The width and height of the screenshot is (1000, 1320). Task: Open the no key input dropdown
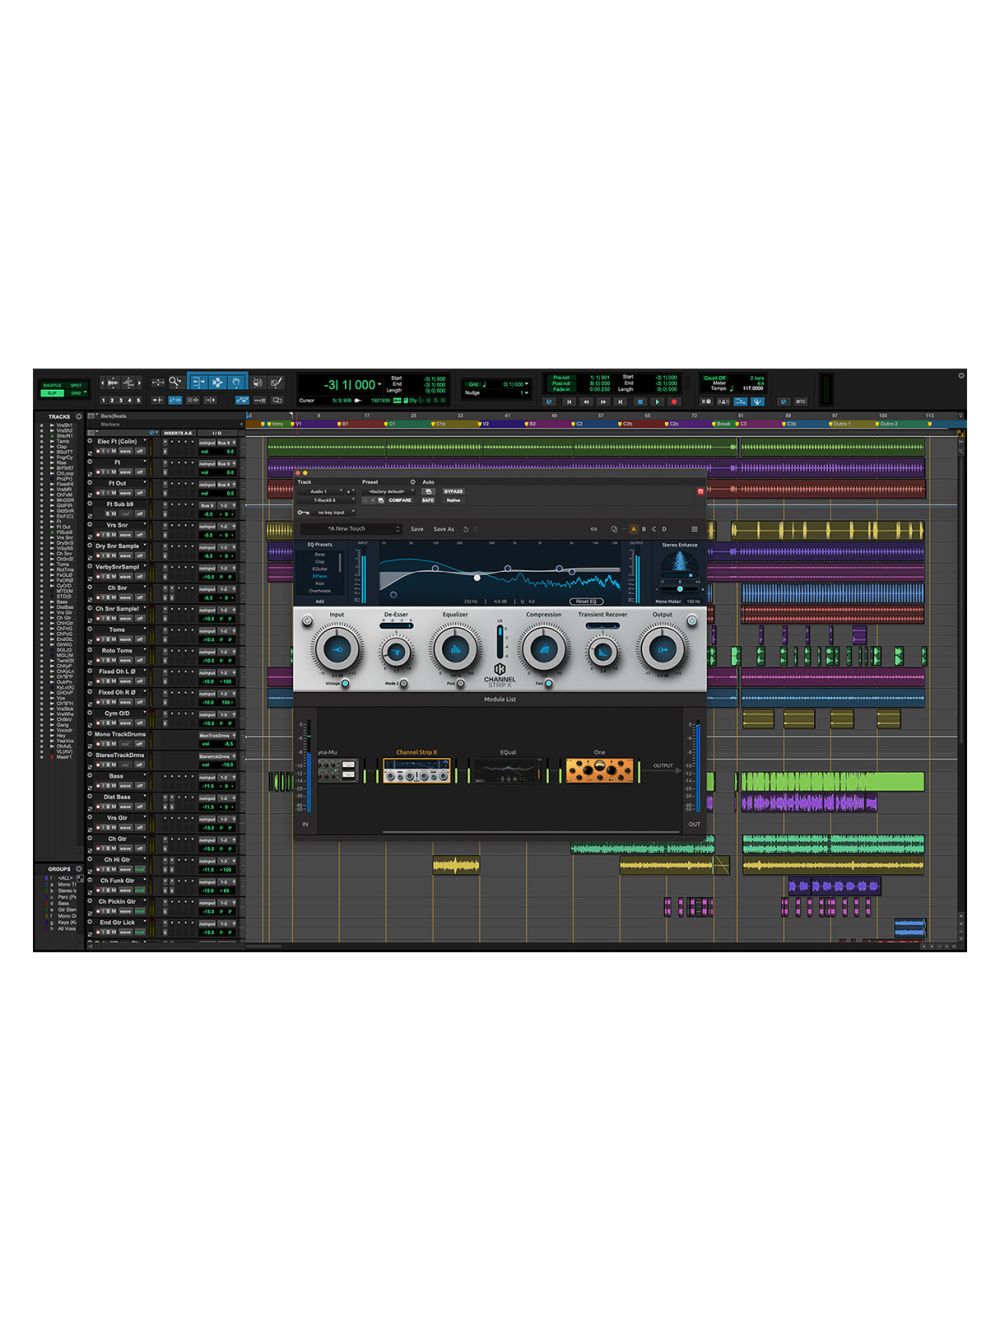click(332, 512)
